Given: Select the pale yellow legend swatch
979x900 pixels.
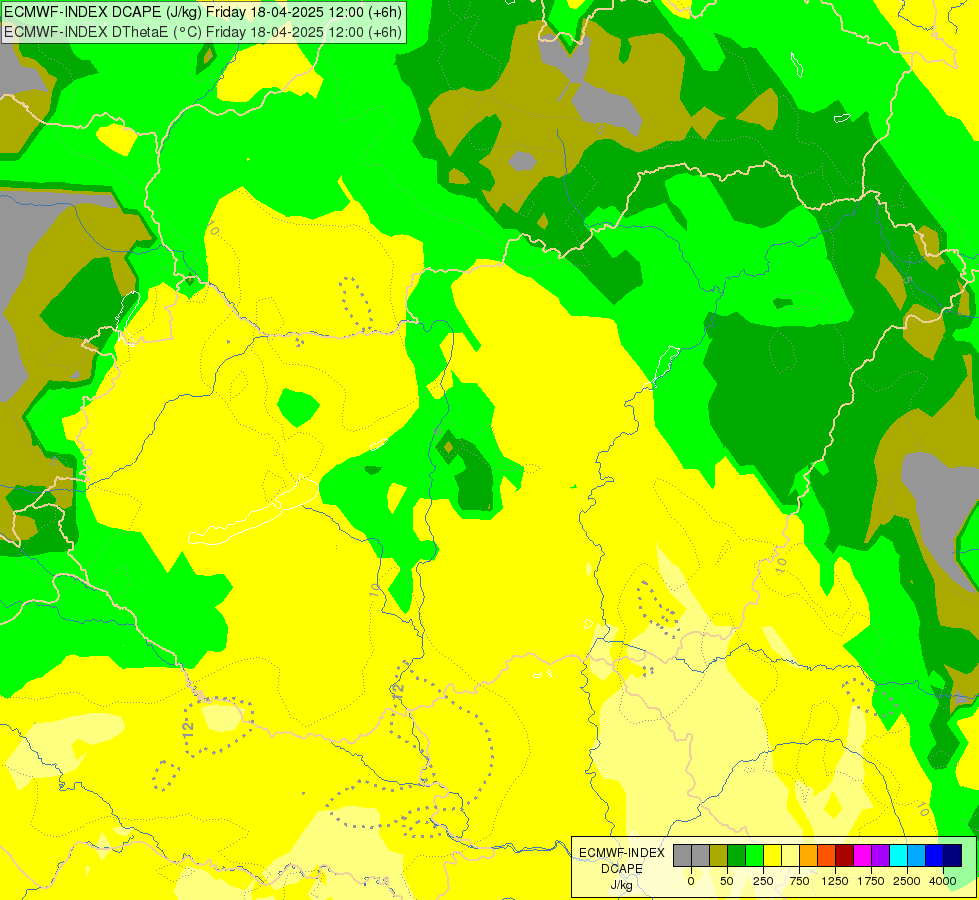Looking at the screenshot, I should point(790,855).
